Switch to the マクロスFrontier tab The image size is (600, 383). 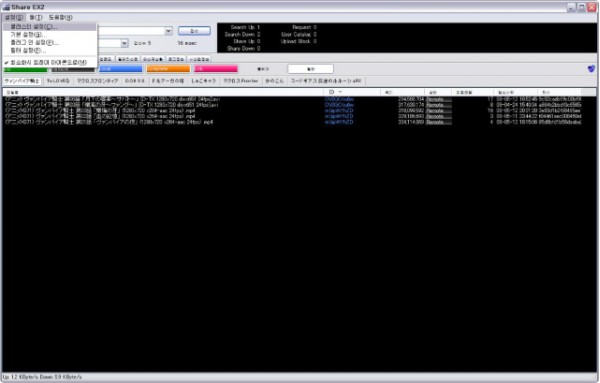pos(241,81)
